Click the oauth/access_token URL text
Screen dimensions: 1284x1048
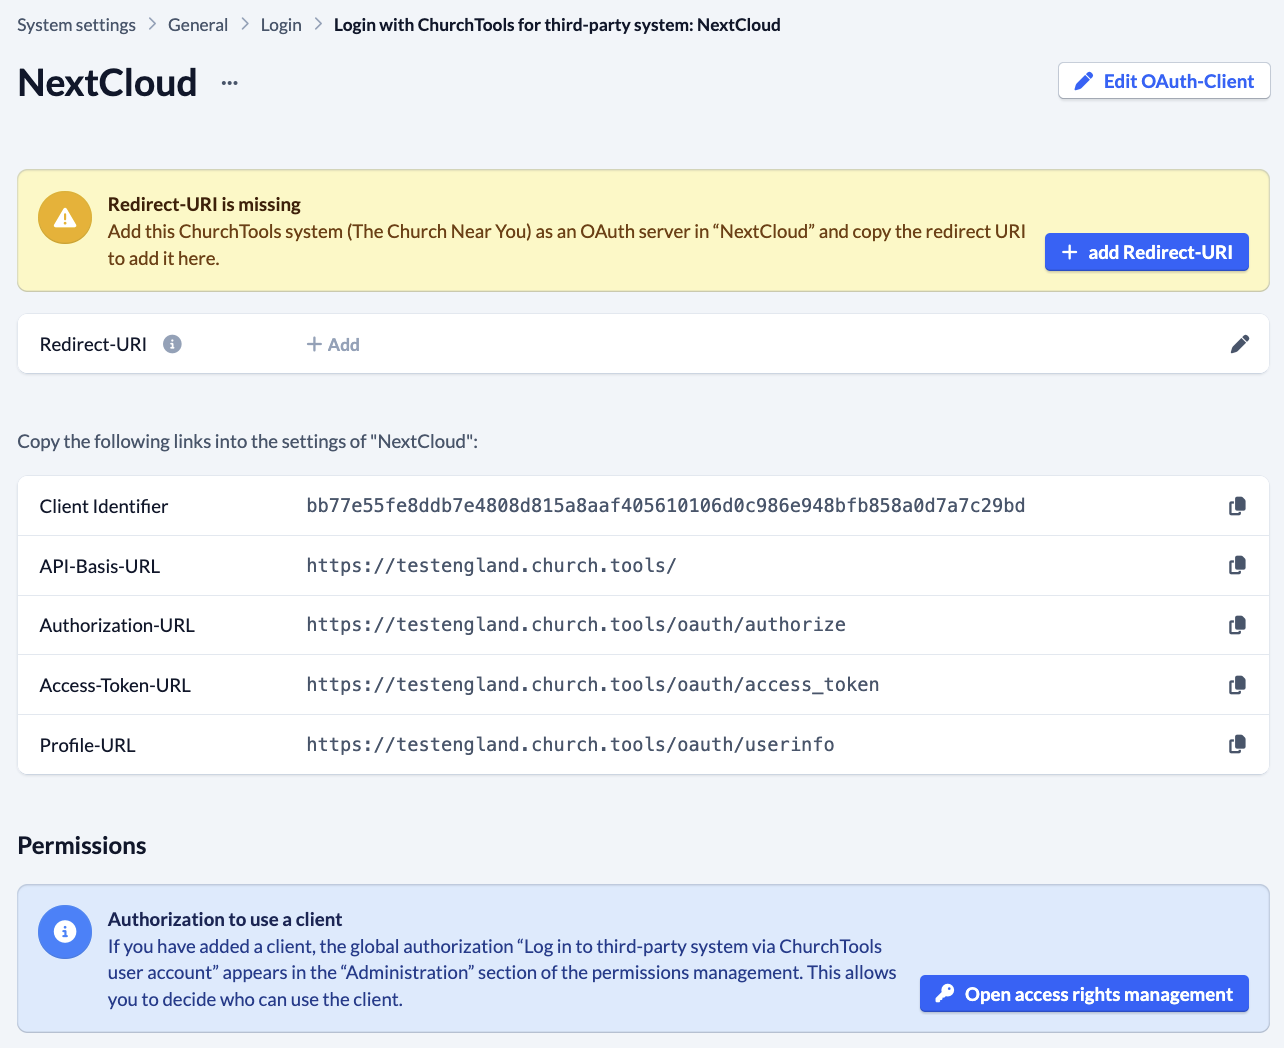(x=593, y=685)
